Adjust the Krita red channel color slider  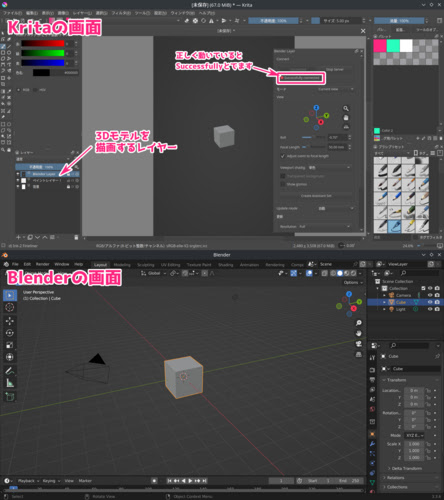[43, 44]
